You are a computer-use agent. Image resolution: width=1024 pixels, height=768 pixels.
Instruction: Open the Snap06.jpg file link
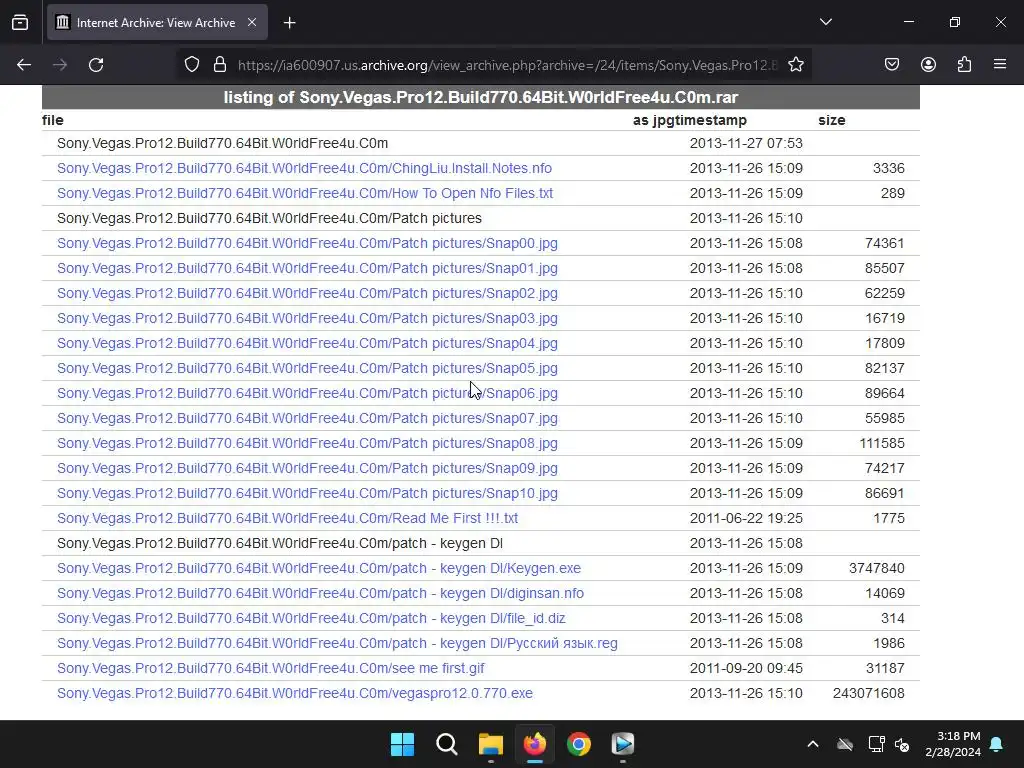coord(307,393)
